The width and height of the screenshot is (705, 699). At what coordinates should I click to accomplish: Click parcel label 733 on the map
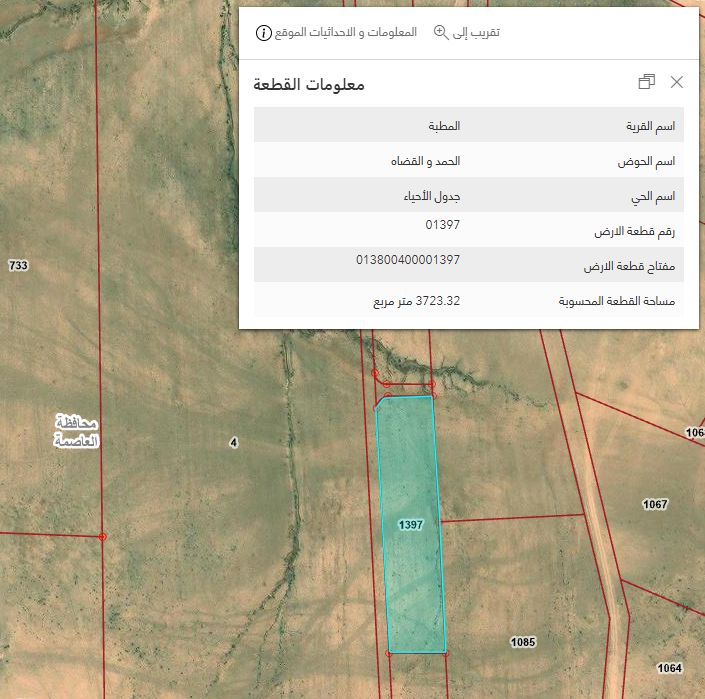pyautogui.click(x=18, y=265)
